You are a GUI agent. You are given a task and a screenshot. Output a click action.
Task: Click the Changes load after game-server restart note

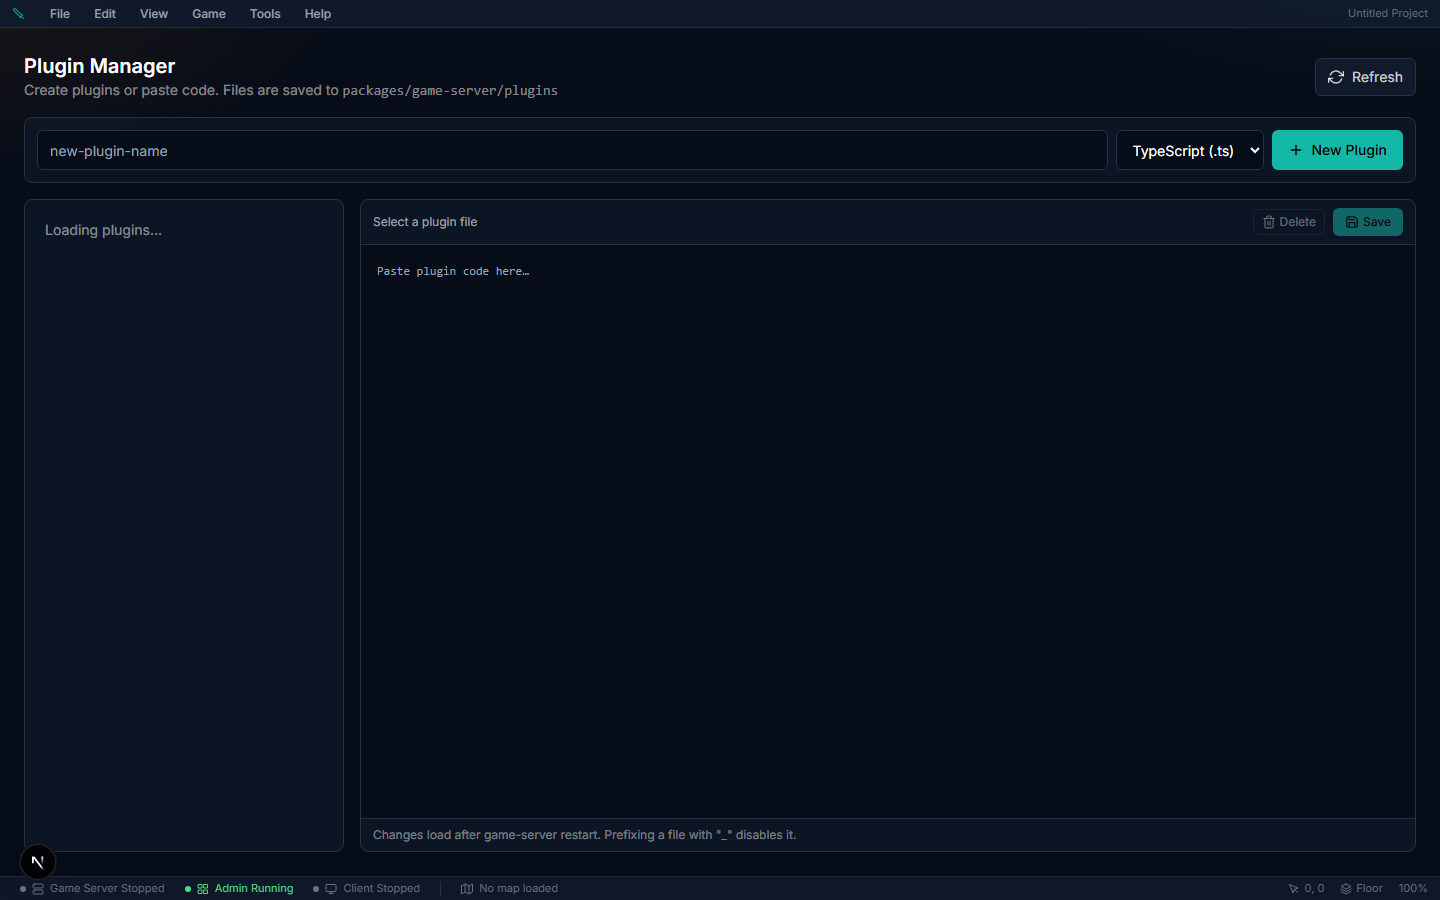click(585, 835)
